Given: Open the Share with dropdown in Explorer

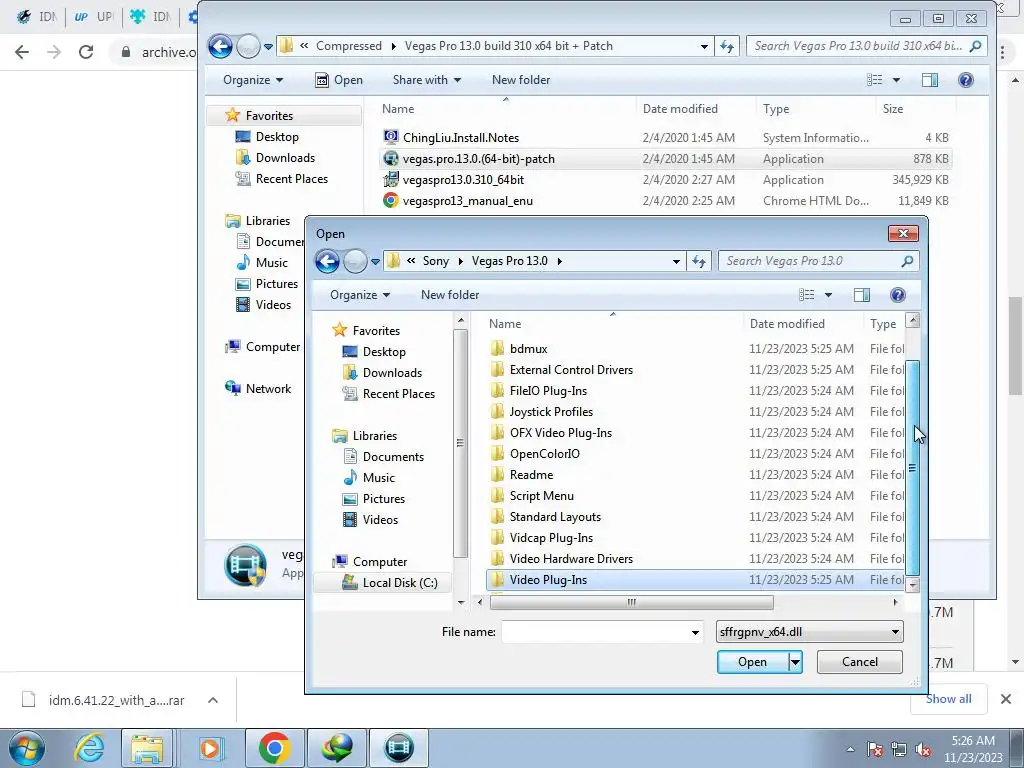Looking at the screenshot, I should pyautogui.click(x=426, y=80).
